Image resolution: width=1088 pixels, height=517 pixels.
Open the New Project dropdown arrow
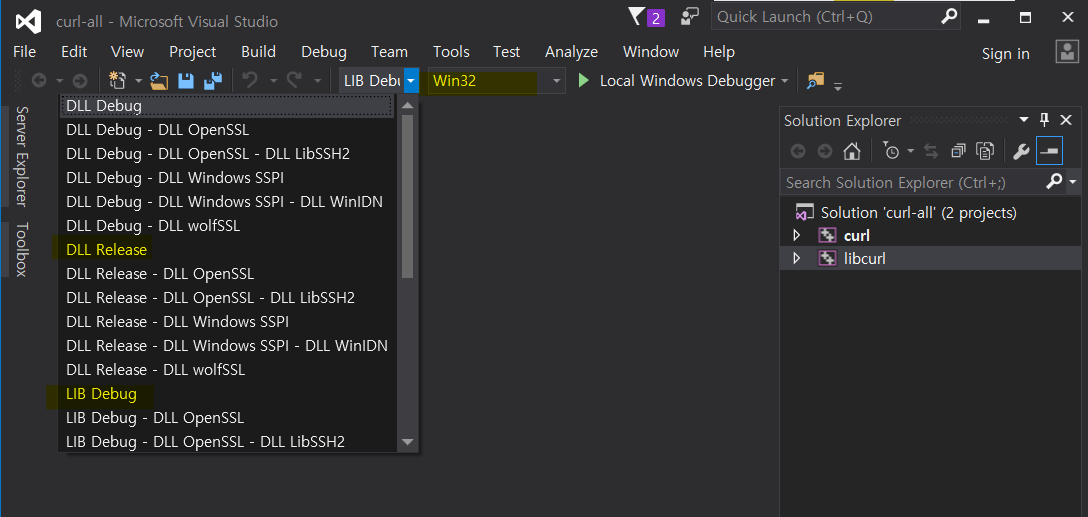pyautogui.click(x=138, y=81)
